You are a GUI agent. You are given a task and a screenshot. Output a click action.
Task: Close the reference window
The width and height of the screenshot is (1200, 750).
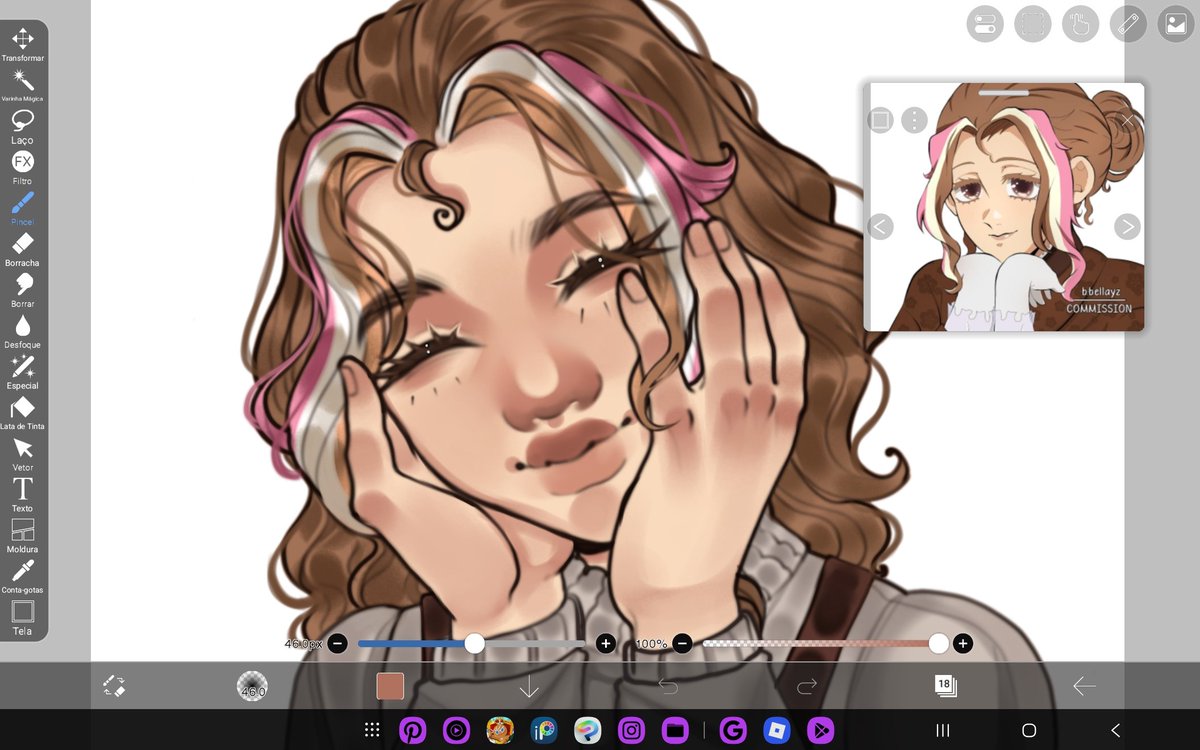tap(1128, 121)
